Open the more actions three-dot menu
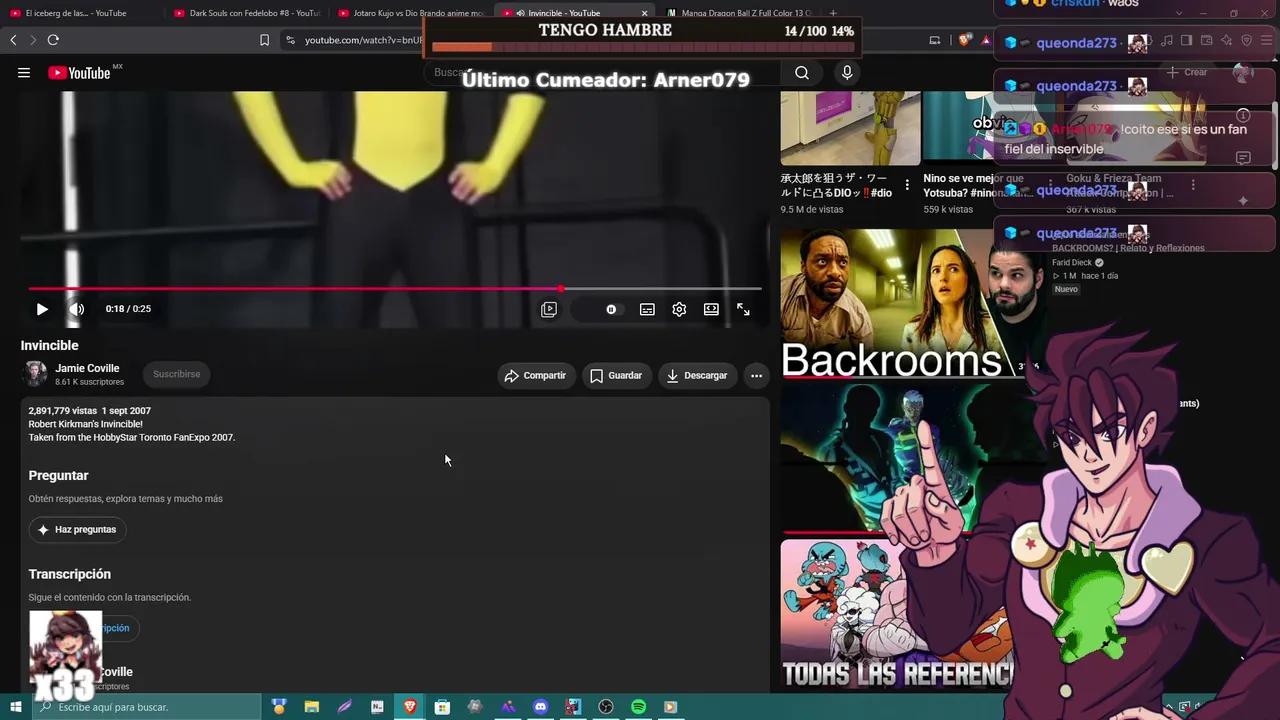 pyautogui.click(x=756, y=375)
